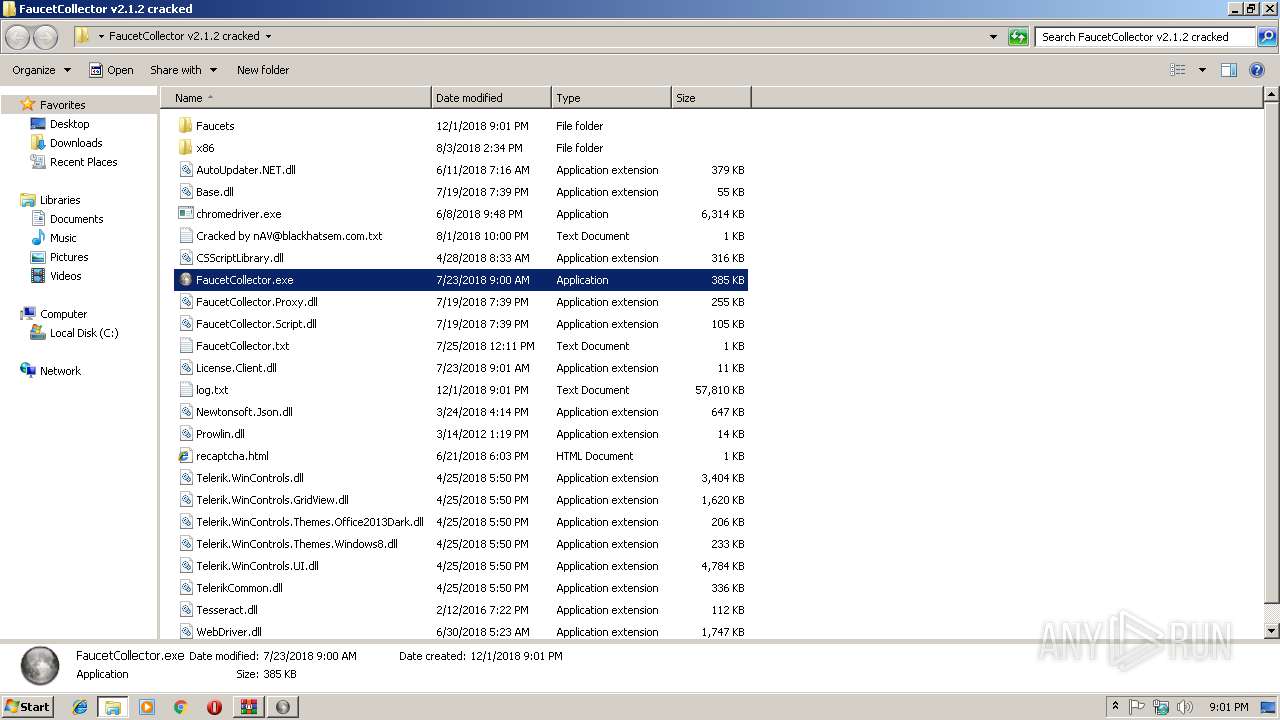Click the New folder button

pos(263,70)
